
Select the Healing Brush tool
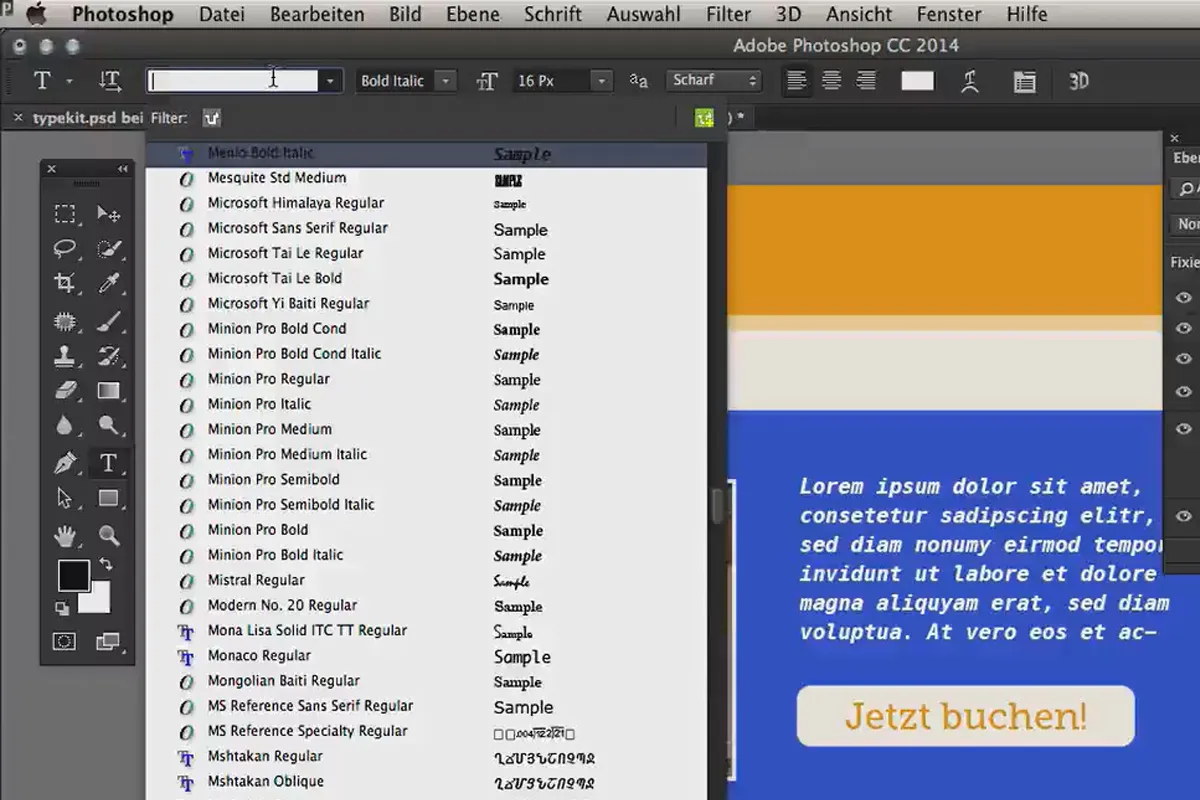click(x=65, y=322)
